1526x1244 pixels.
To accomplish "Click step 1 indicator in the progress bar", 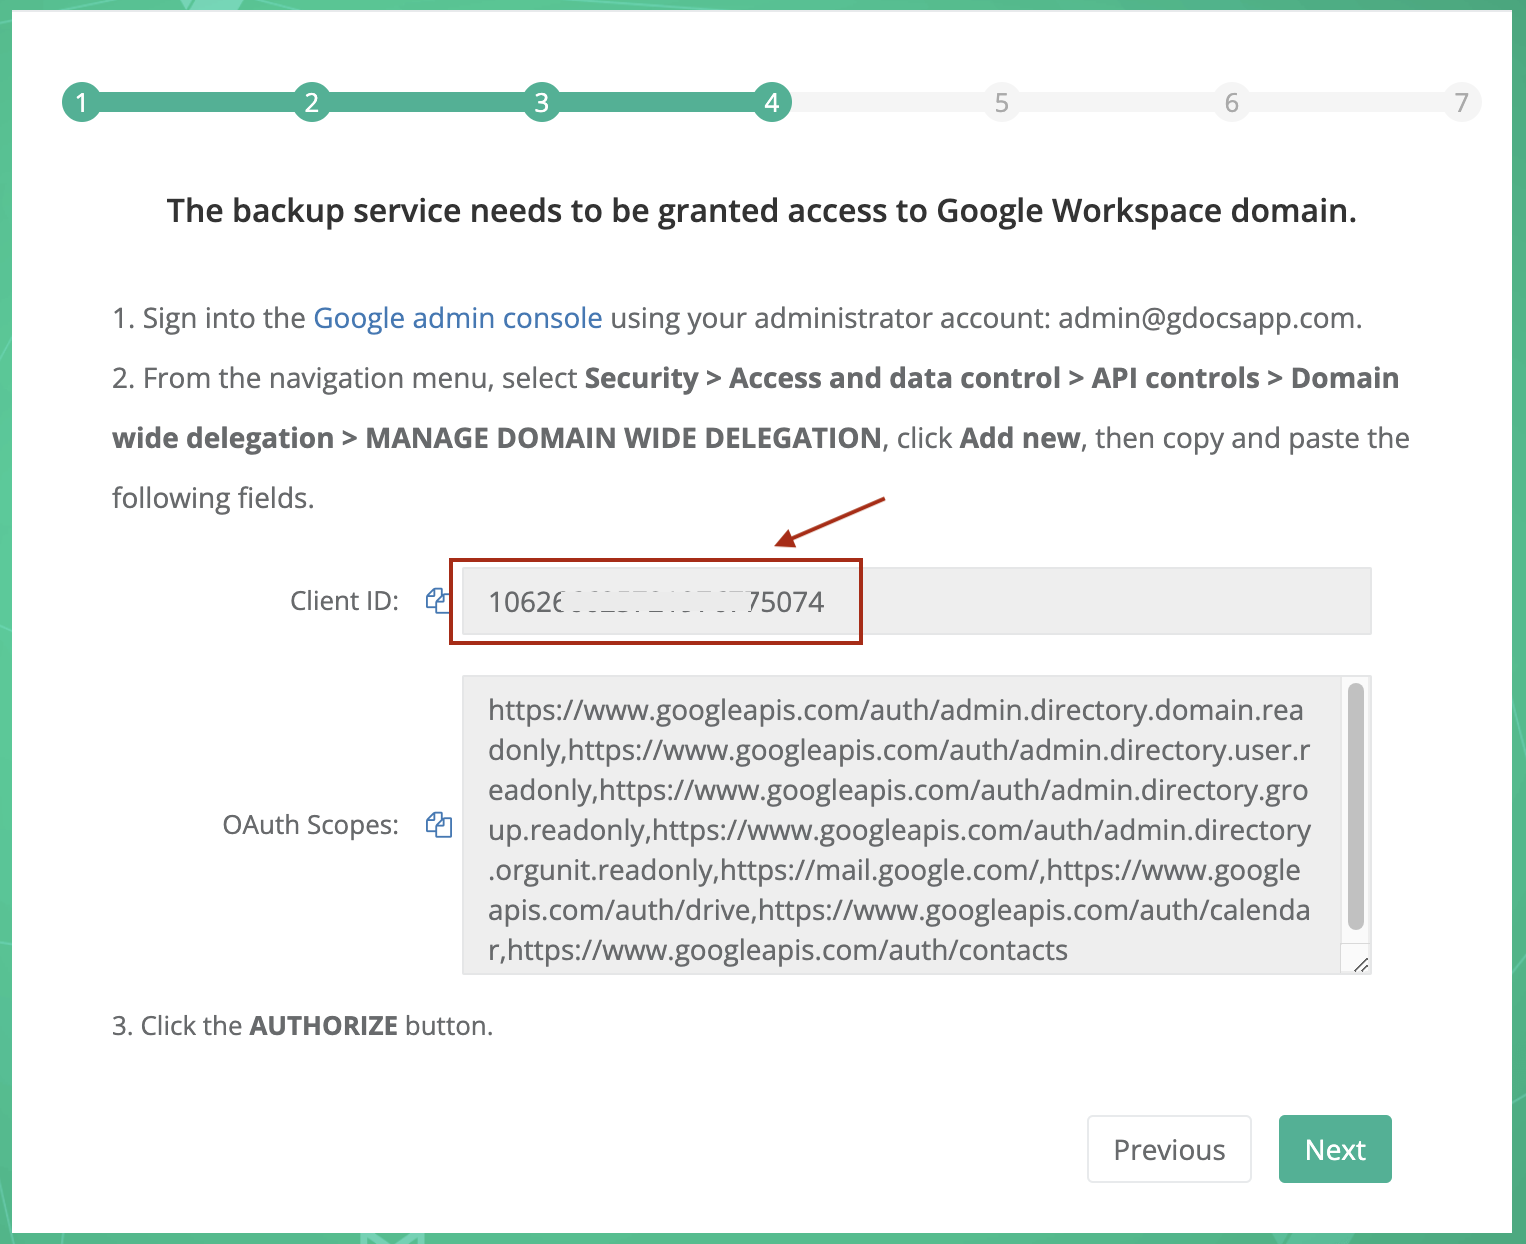I will coord(81,102).
